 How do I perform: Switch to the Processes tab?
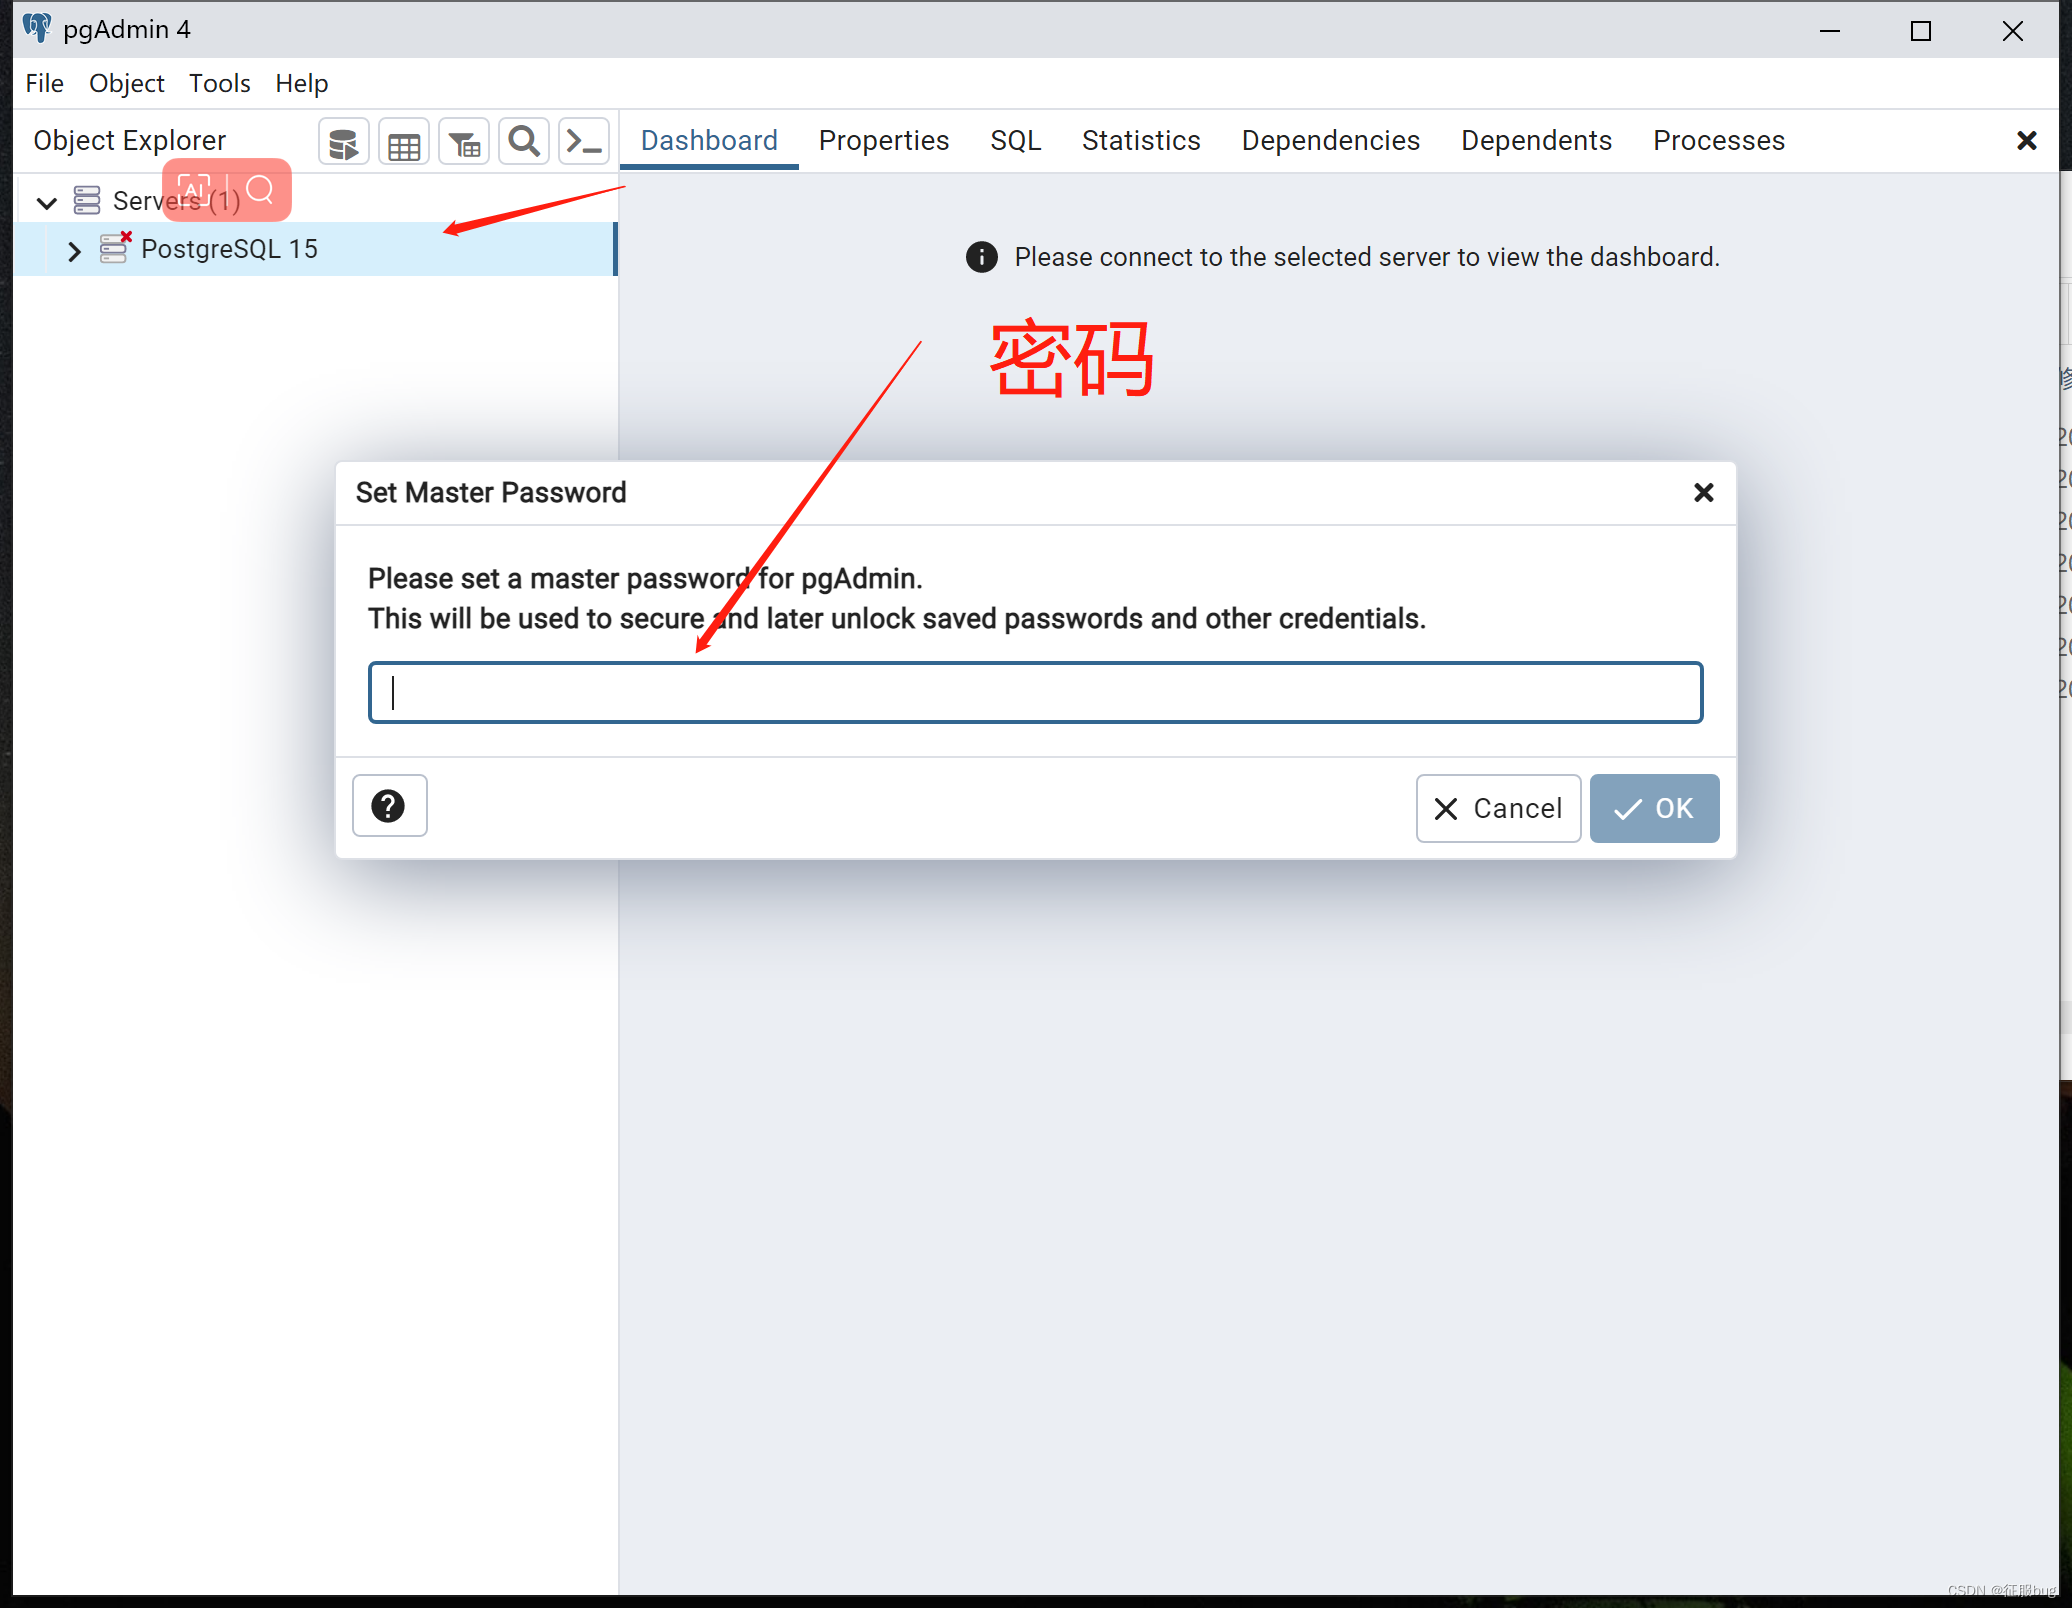tap(1719, 141)
